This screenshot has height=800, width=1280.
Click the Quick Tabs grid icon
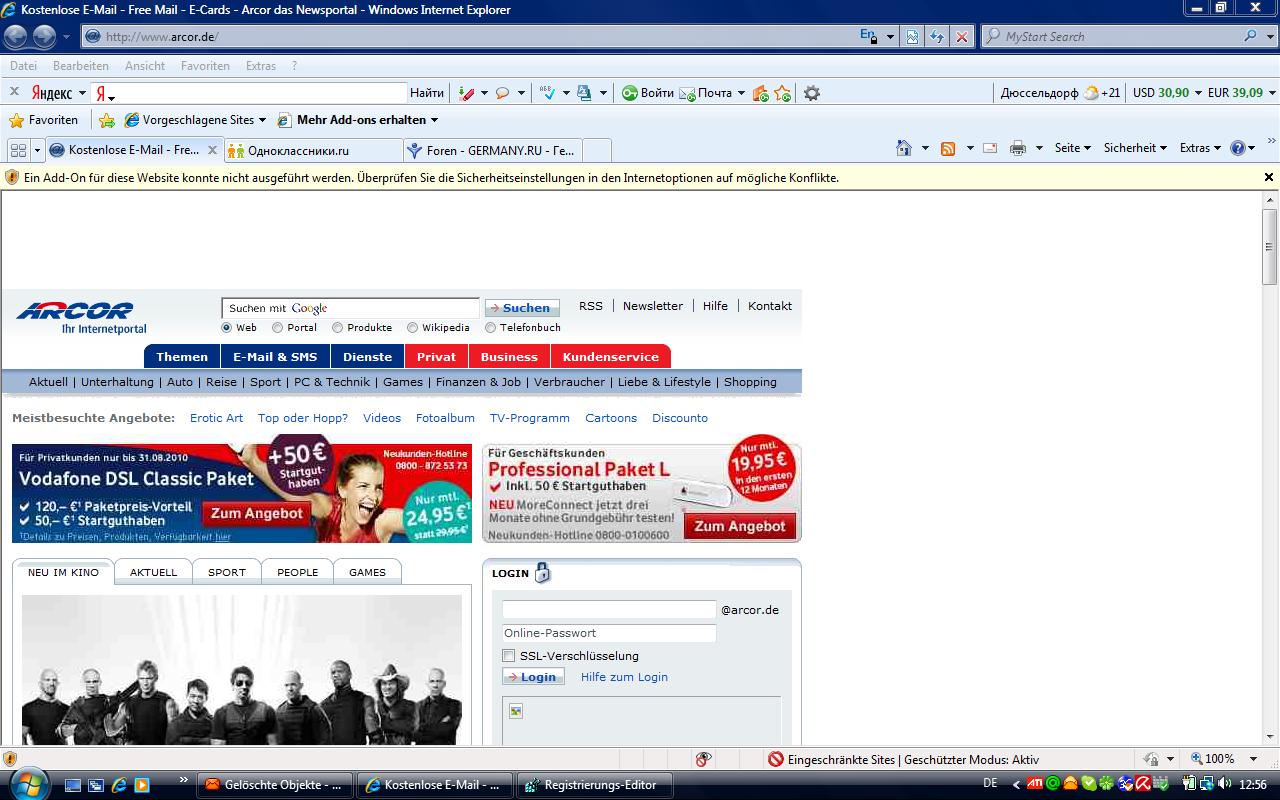click(18, 150)
